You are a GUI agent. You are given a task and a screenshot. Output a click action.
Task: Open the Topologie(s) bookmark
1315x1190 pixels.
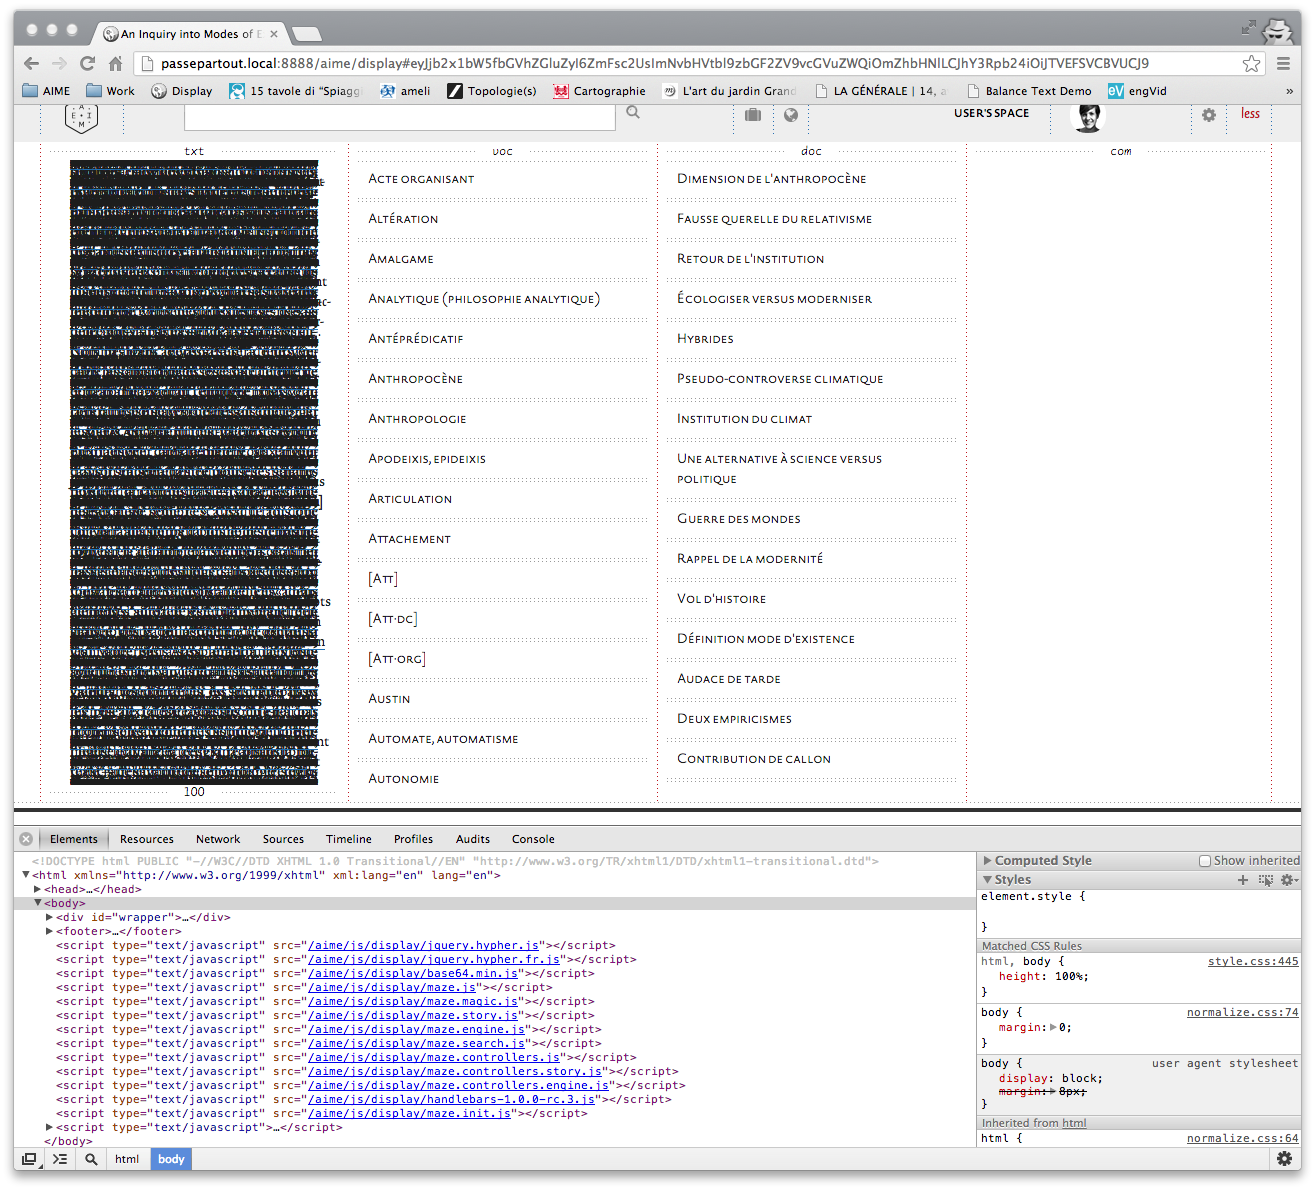click(x=492, y=91)
